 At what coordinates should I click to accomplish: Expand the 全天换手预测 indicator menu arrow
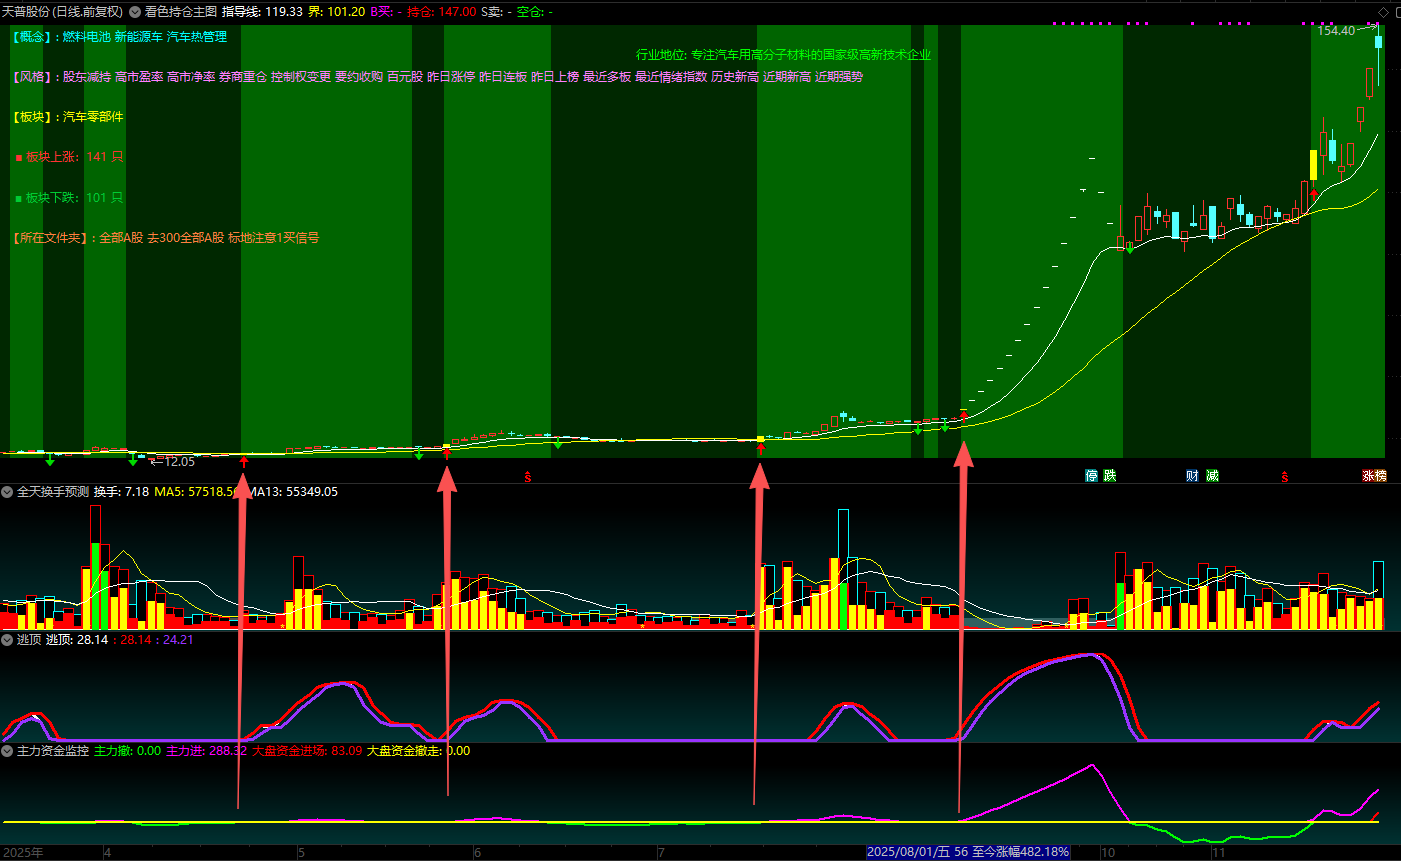tap(8, 492)
